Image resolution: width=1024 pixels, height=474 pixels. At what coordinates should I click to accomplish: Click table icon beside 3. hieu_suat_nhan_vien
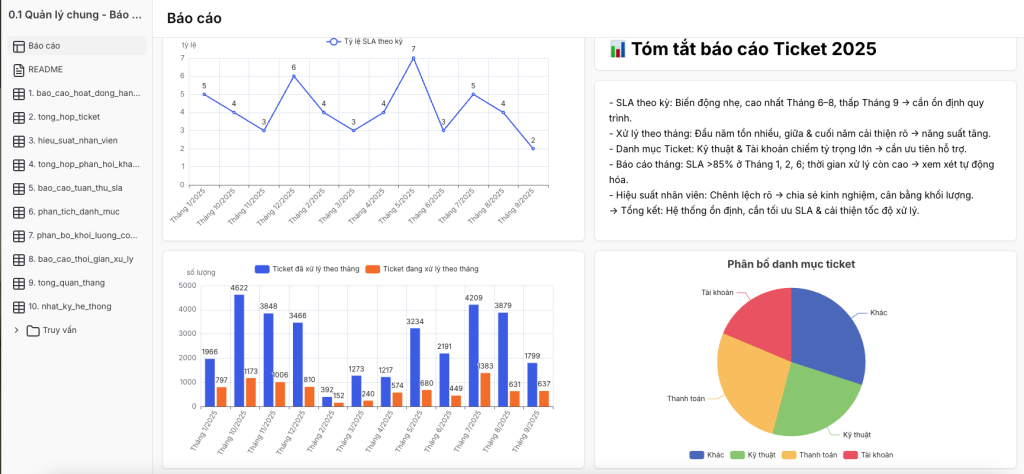[19, 141]
